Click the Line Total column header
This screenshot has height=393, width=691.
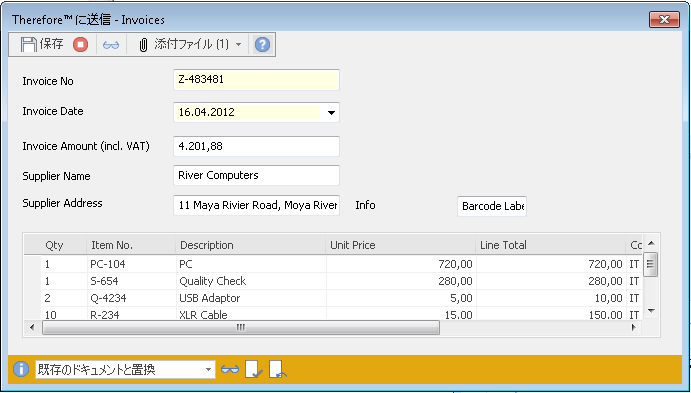point(550,245)
